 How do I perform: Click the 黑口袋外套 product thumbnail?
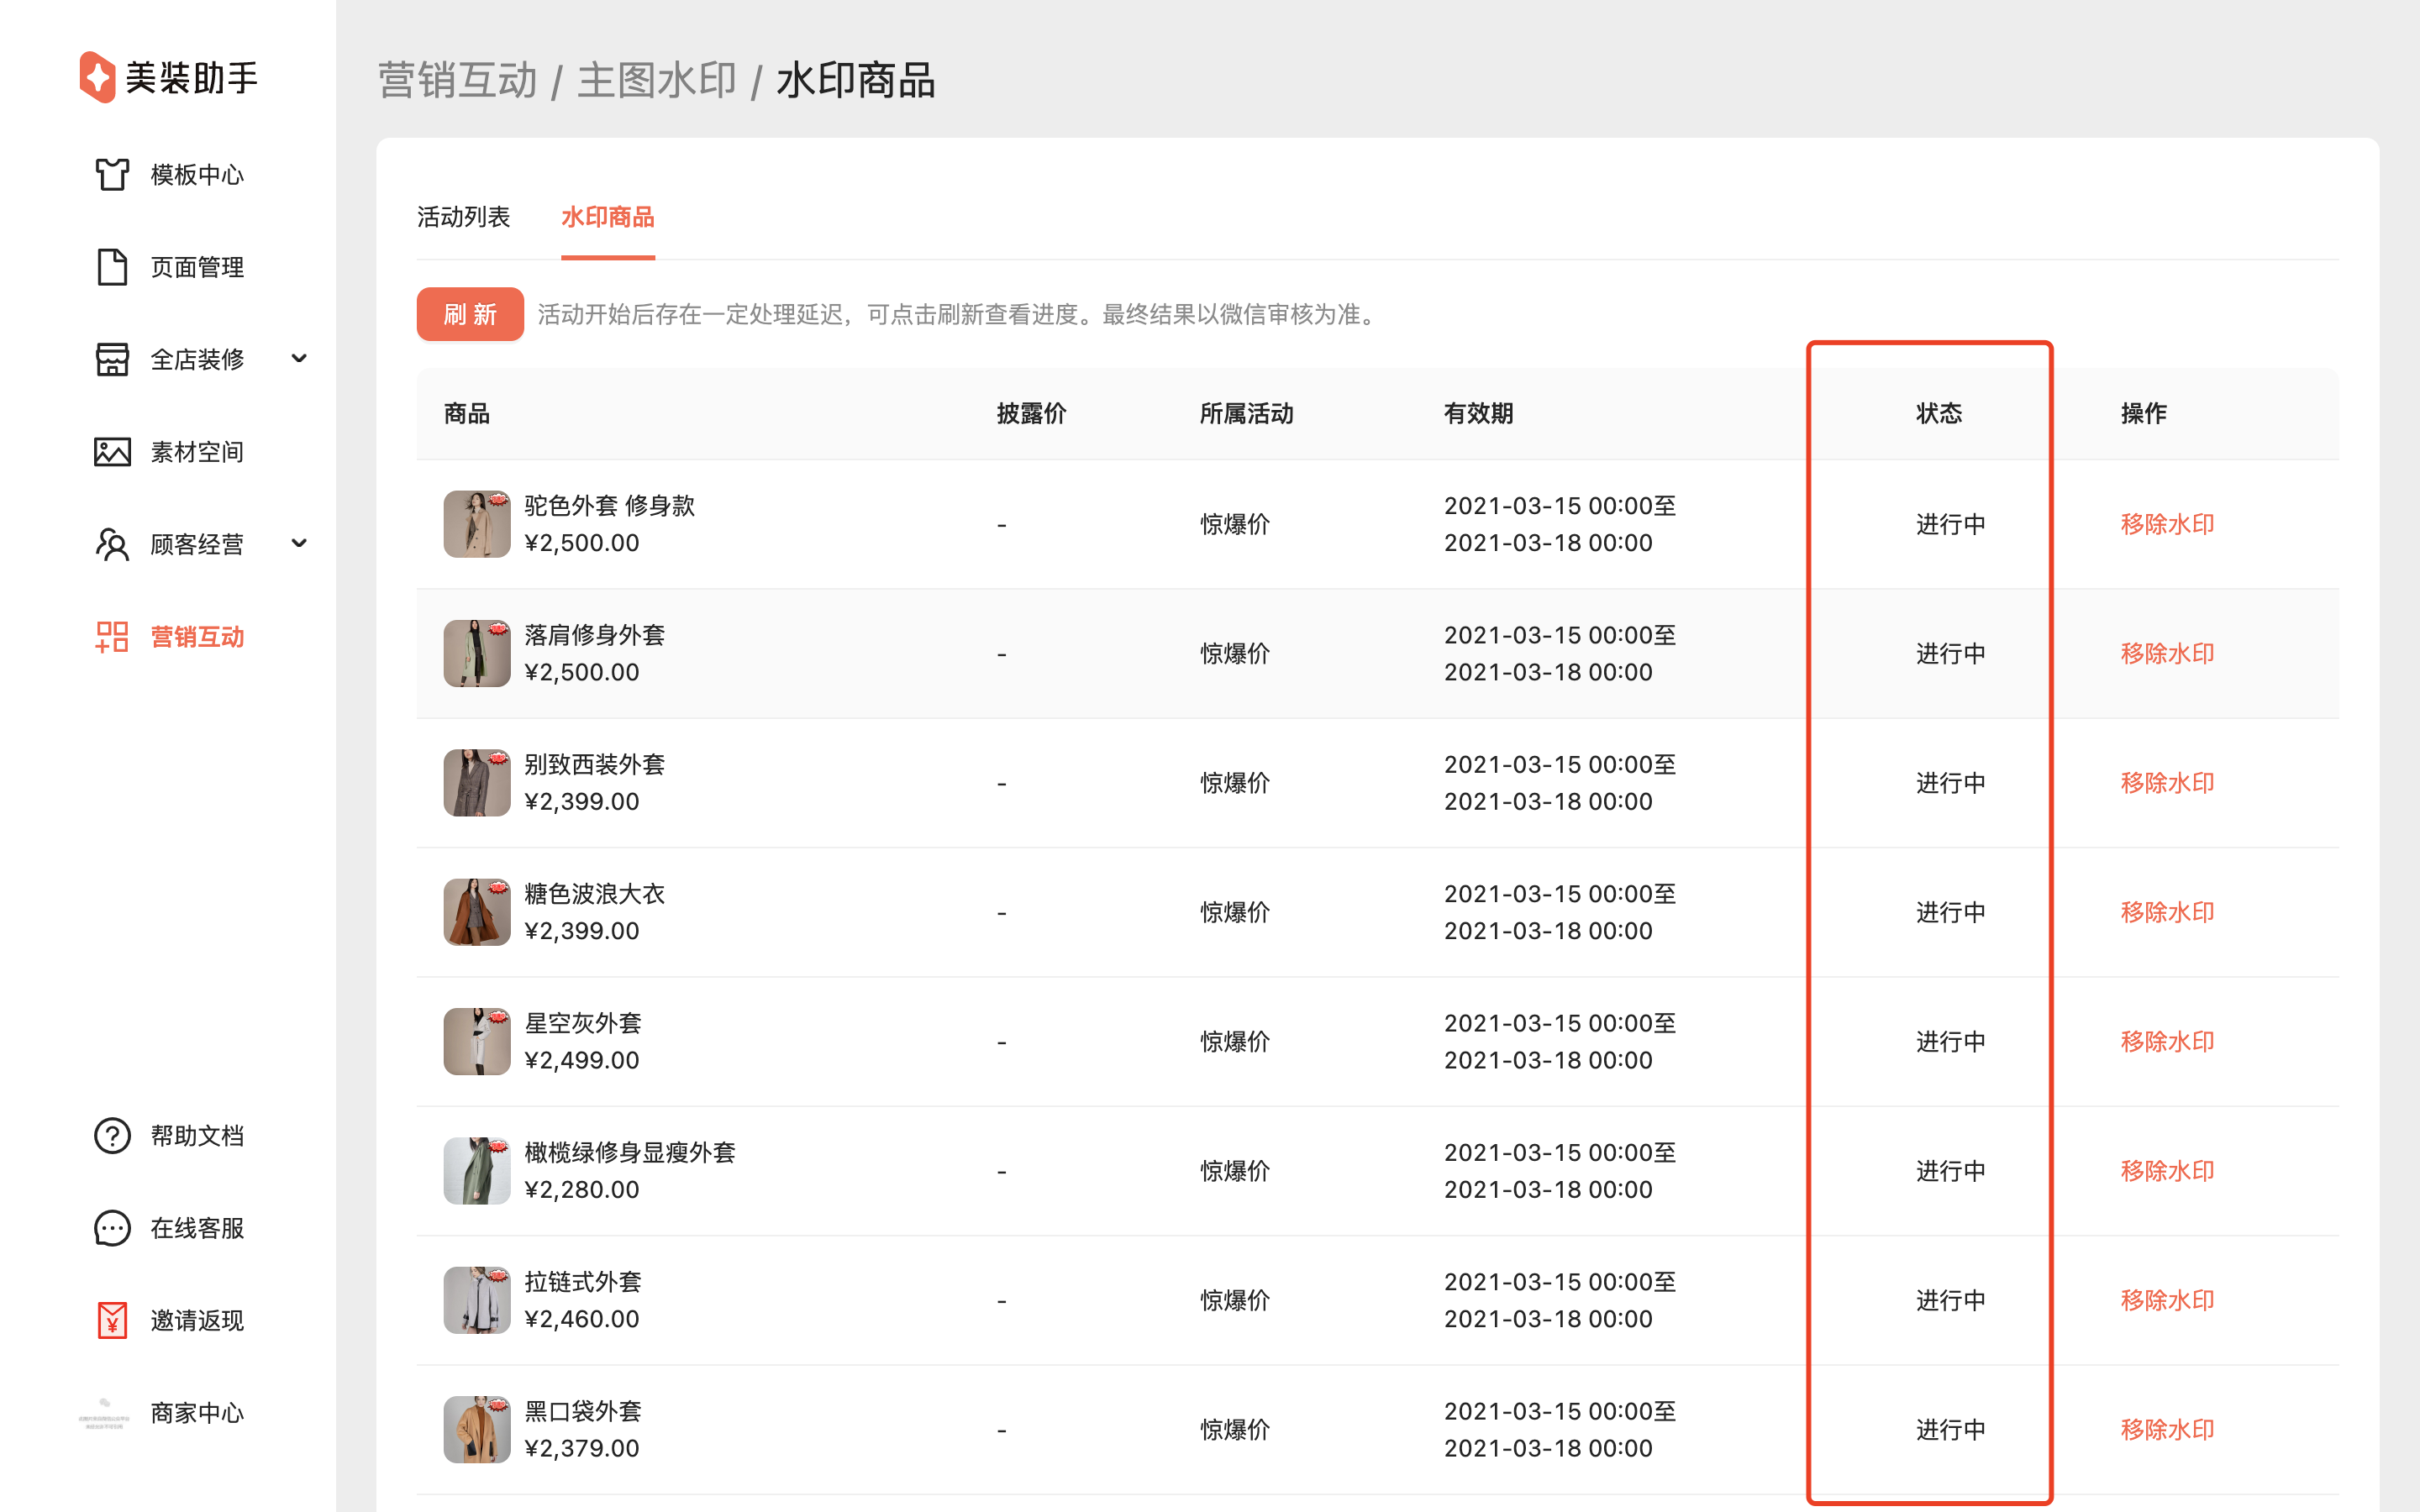coord(477,1429)
